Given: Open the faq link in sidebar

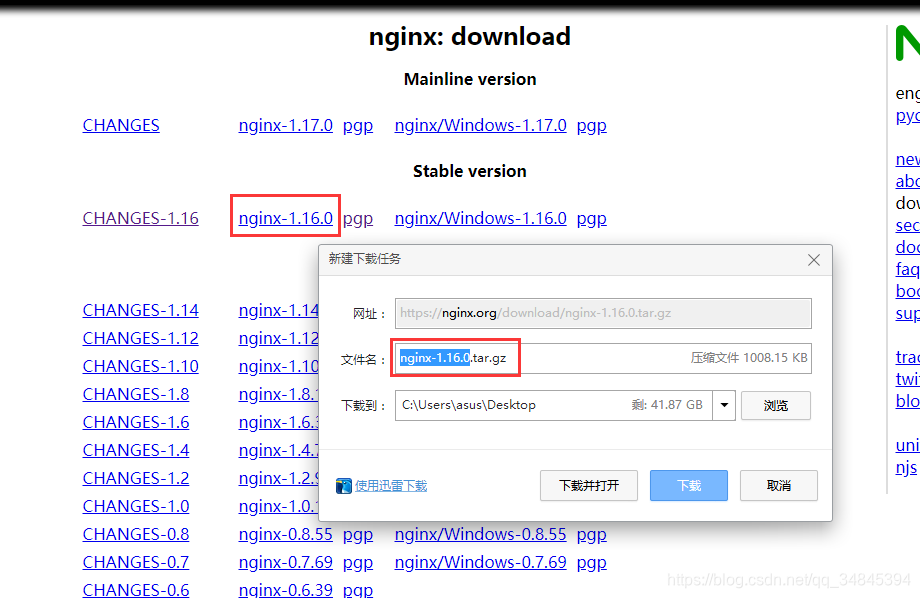Looking at the screenshot, I should 907,269.
